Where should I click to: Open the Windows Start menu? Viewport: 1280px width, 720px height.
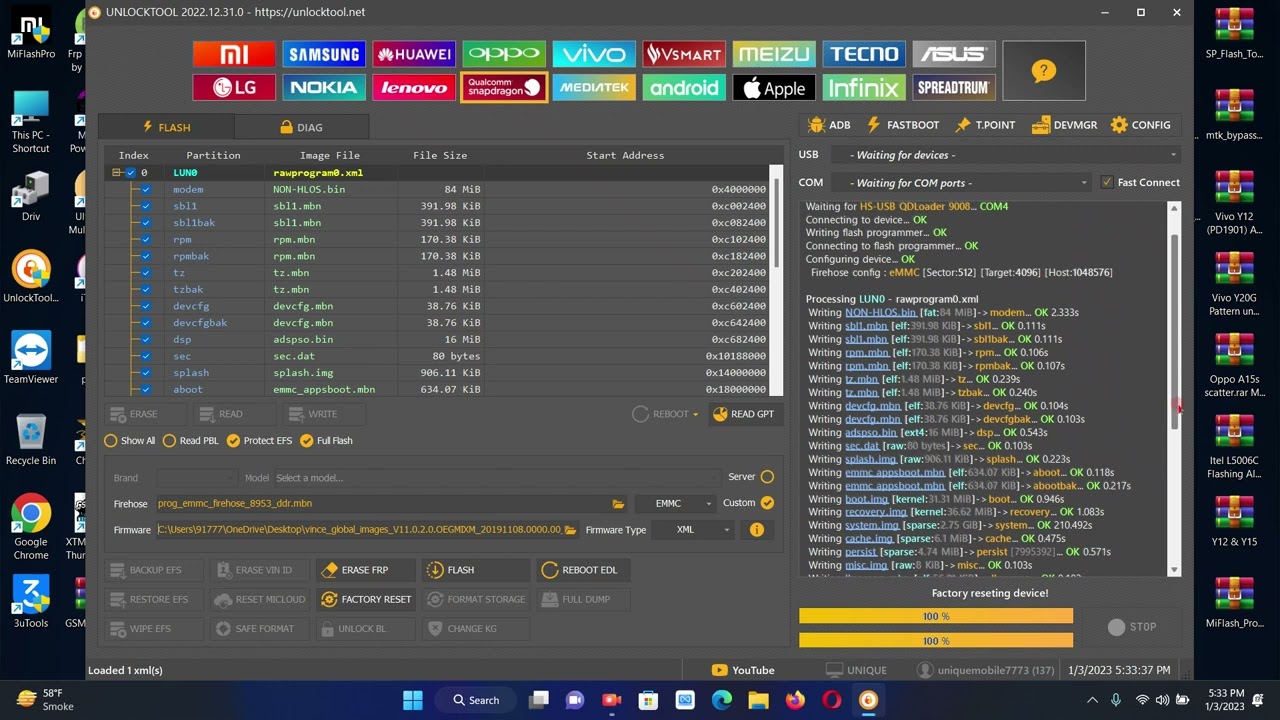click(x=412, y=700)
